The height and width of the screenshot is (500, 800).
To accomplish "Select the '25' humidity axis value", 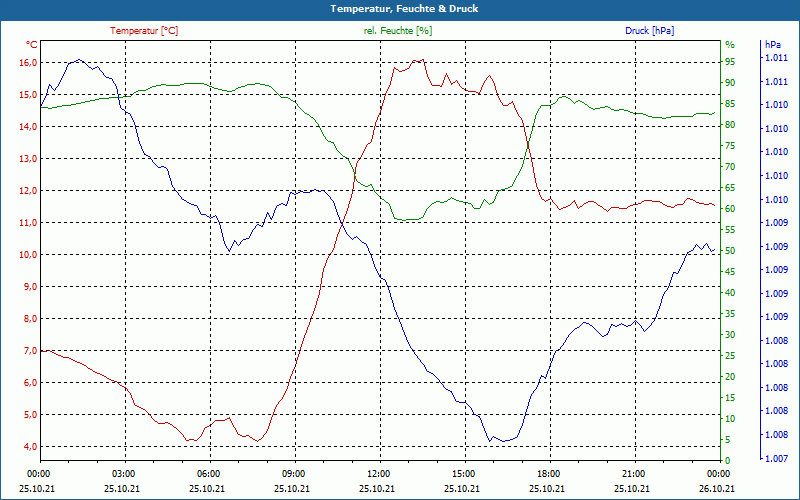I will click(730, 356).
